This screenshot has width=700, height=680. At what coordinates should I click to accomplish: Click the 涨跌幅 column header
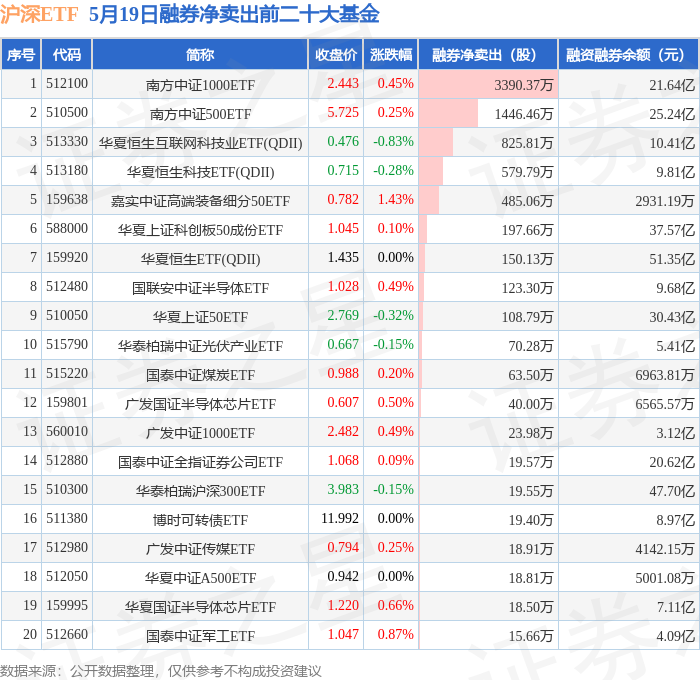coord(391,55)
